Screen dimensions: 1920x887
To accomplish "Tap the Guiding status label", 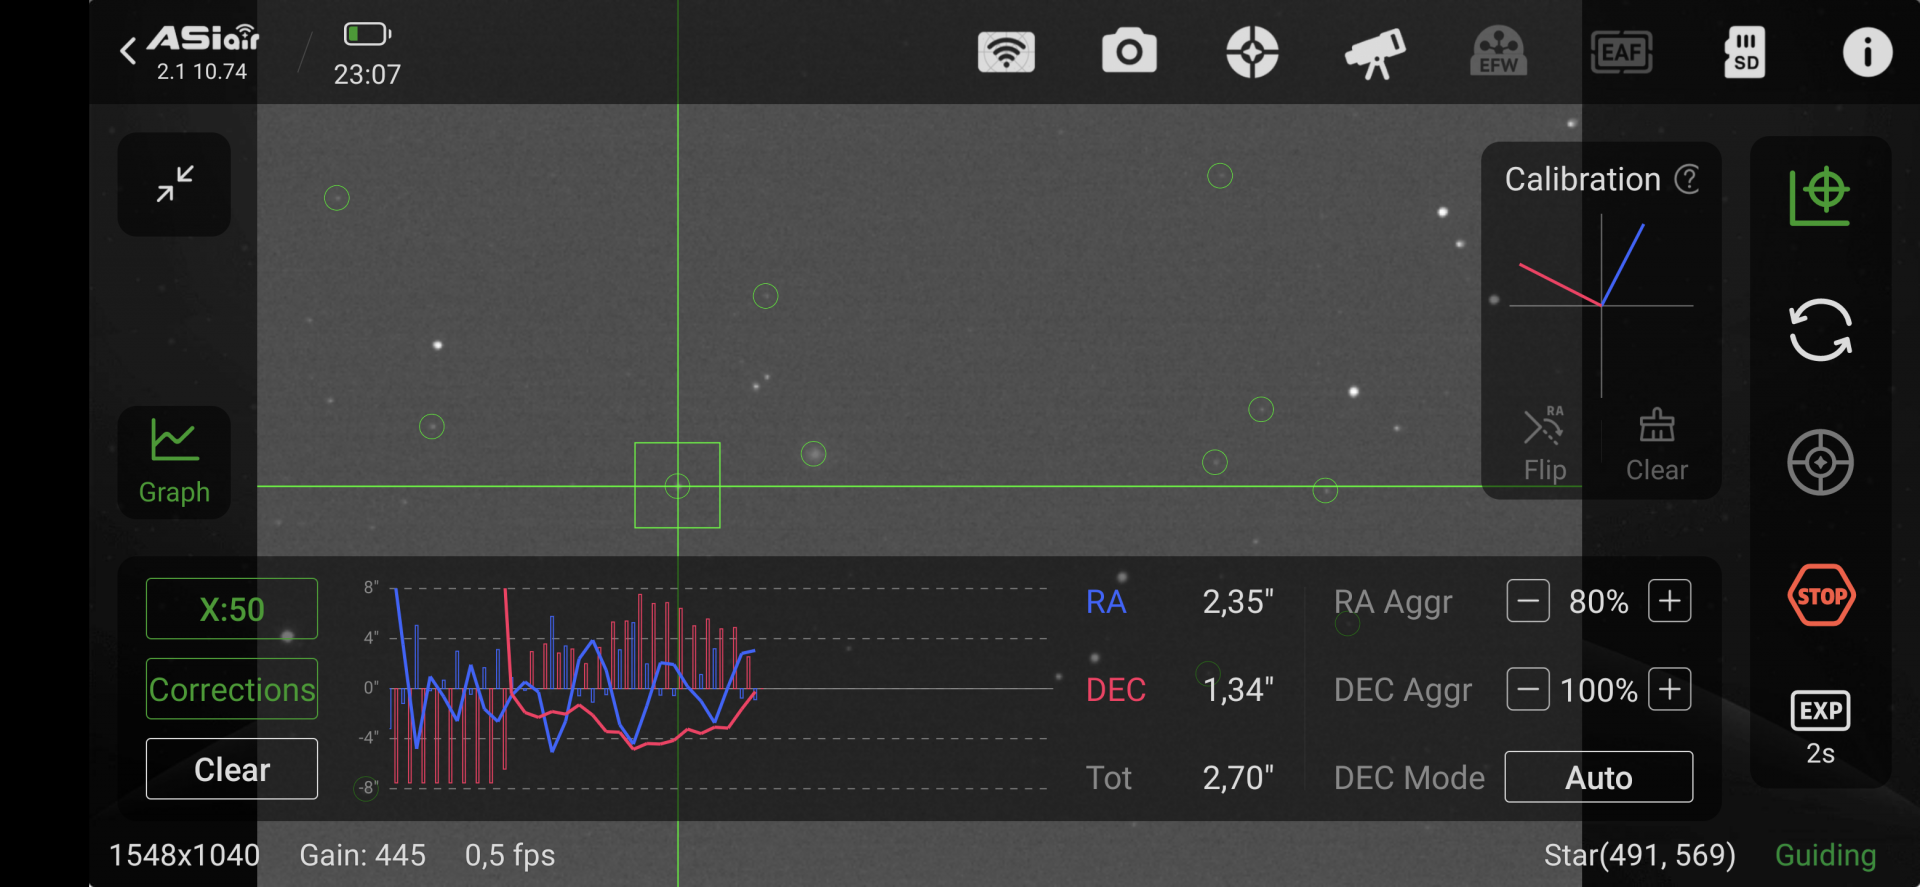I will click(x=1825, y=855).
